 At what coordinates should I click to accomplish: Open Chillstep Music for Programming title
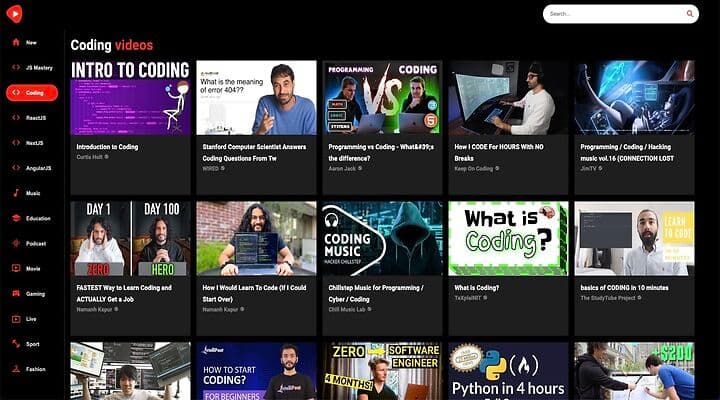pyautogui.click(x=376, y=293)
